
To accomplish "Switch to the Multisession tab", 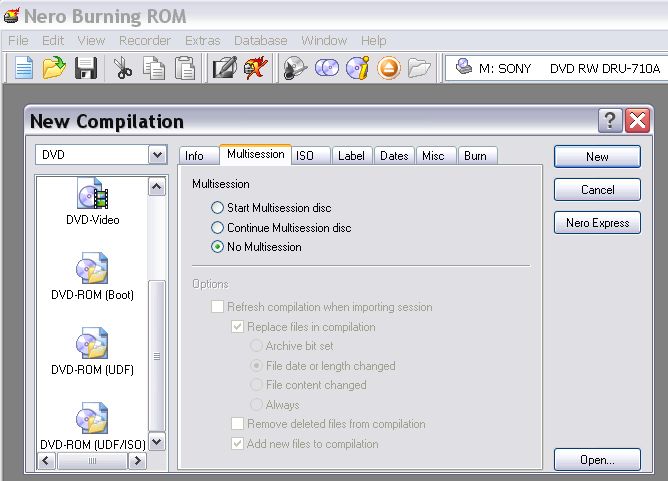I will click(256, 154).
